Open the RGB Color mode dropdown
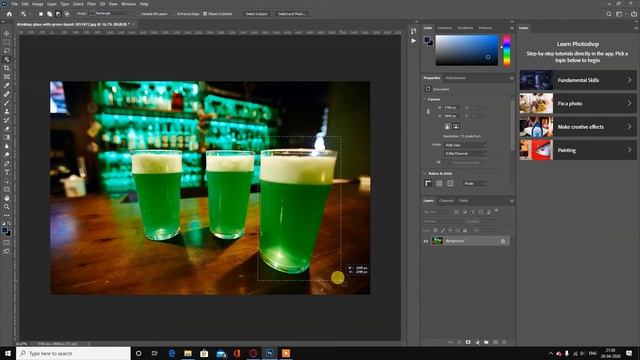Viewport: 640px width, 360px height. tap(465, 145)
